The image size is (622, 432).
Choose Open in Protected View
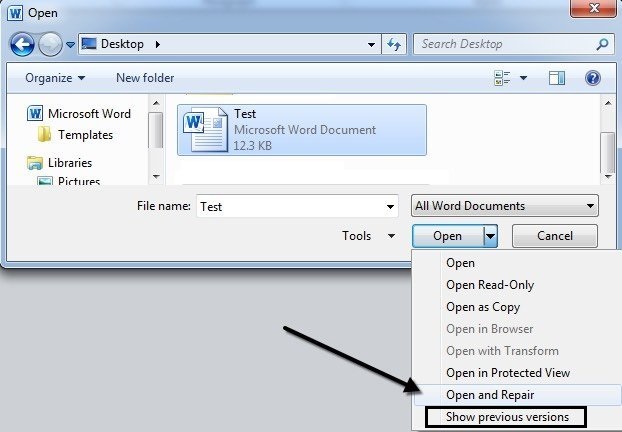tap(516, 373)
